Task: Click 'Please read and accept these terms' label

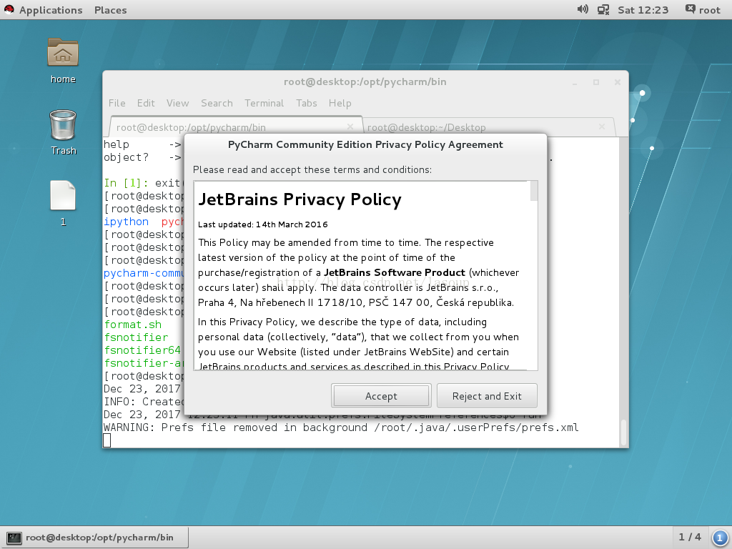Action: coord(312,169)
